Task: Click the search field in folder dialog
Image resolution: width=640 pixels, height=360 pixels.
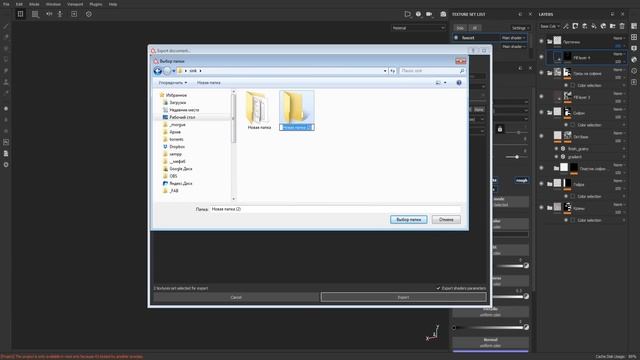Action: point(432,71)
